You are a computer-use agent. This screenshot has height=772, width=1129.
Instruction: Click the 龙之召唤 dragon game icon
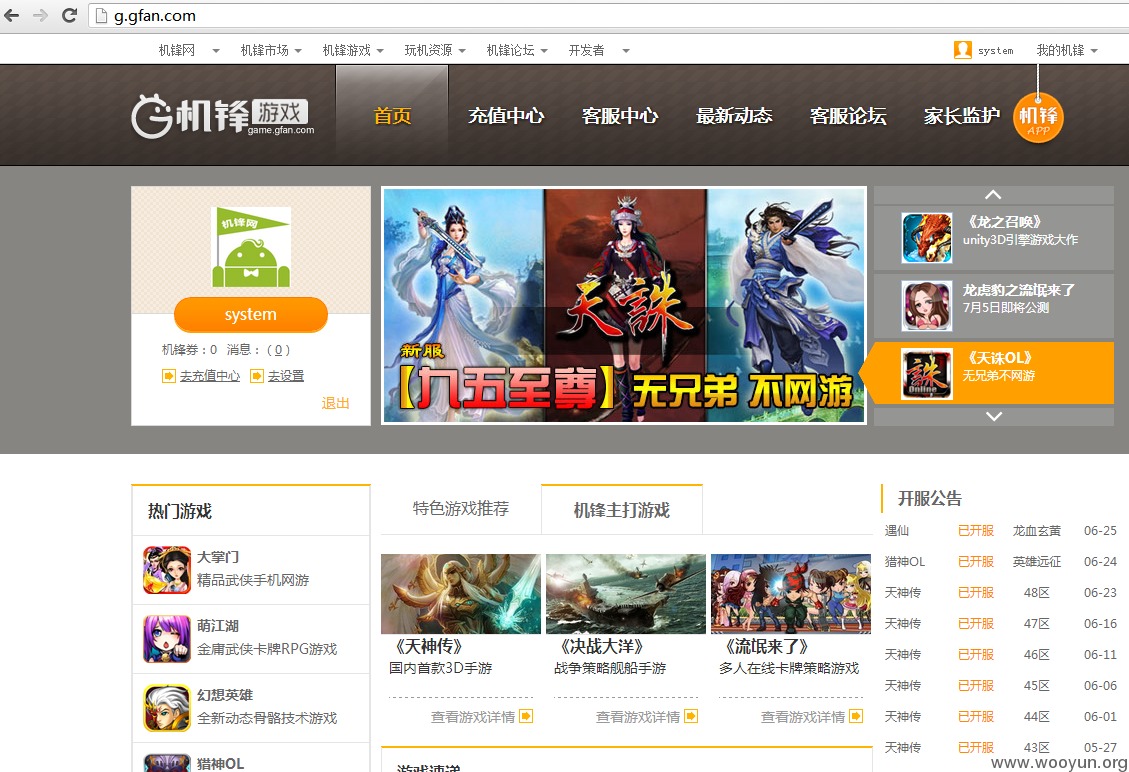pyautogui.click(x=927, y=238)
